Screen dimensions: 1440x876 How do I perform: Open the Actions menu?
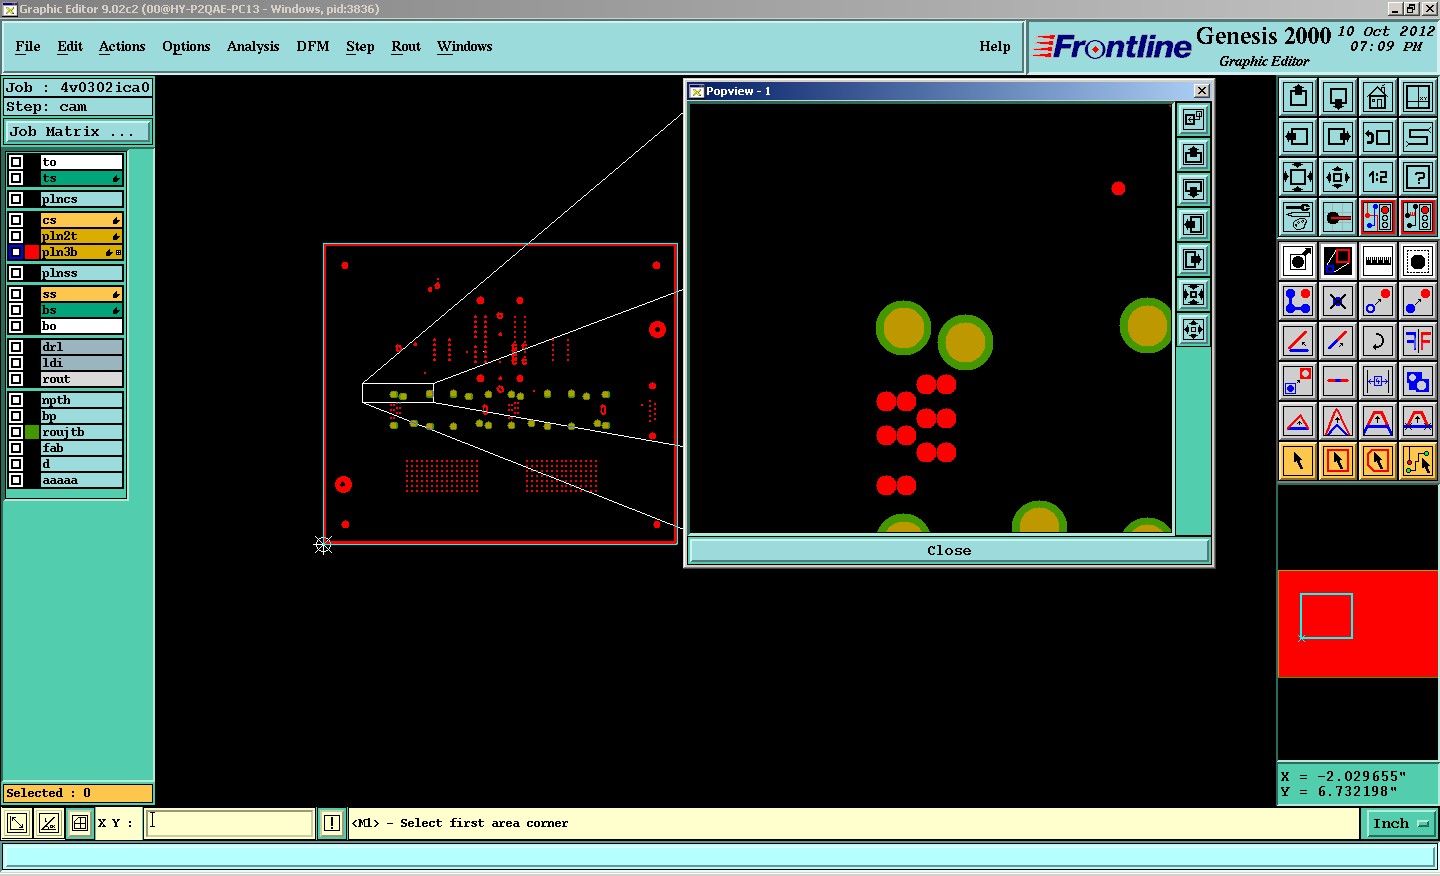[x=122, y=46]
